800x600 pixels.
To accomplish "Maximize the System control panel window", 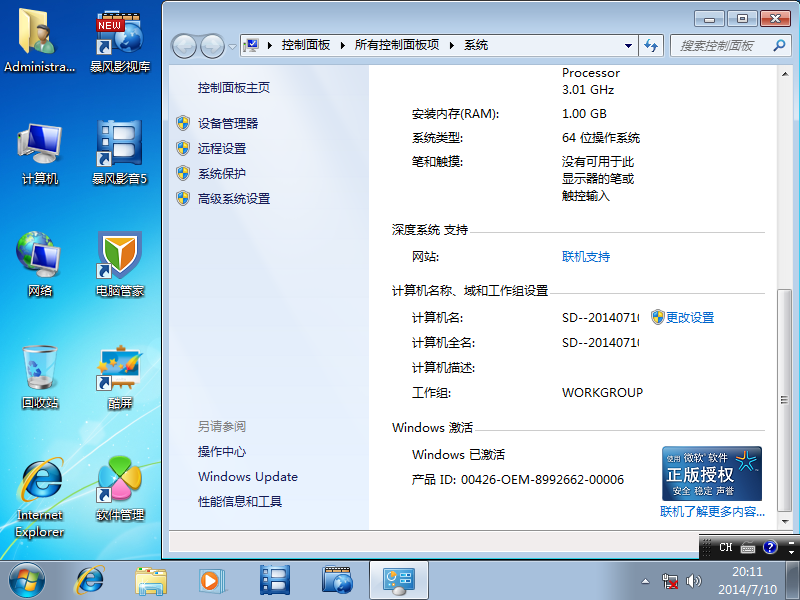I will pos(742,19).
